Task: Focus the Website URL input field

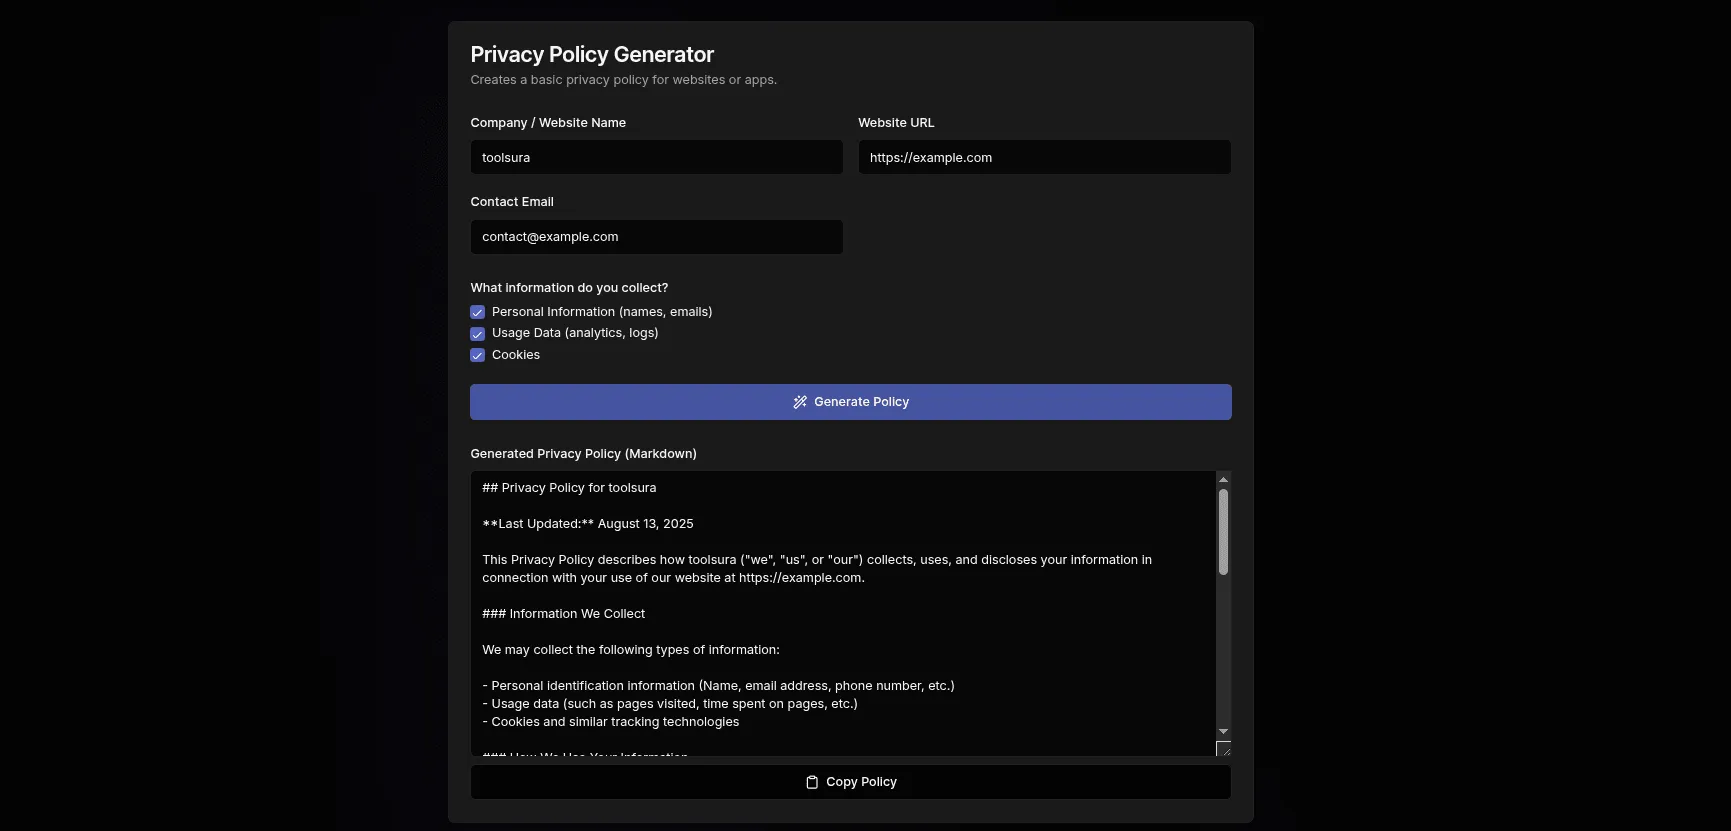Action: pyautogui.click(x=1045, y=157)
